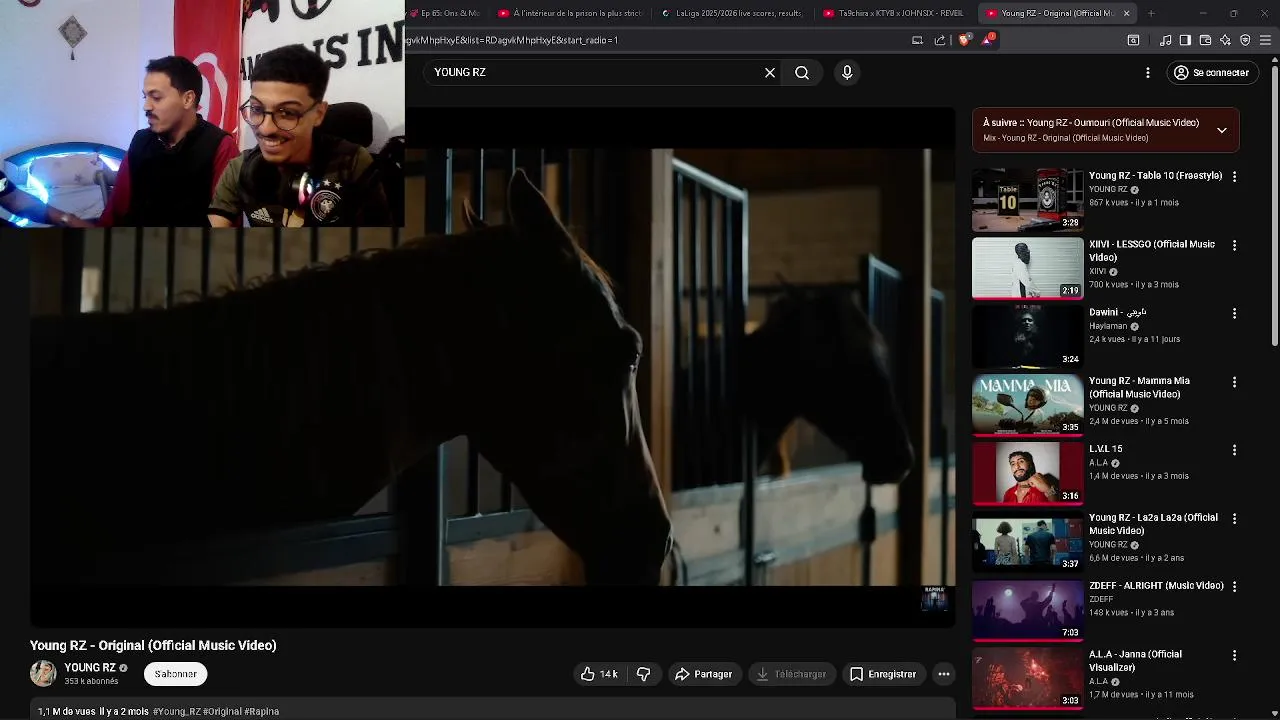Open YOUNG RZ channel avatar
The width and height of the screenshot is (1280, 720).
coord(43,673)
